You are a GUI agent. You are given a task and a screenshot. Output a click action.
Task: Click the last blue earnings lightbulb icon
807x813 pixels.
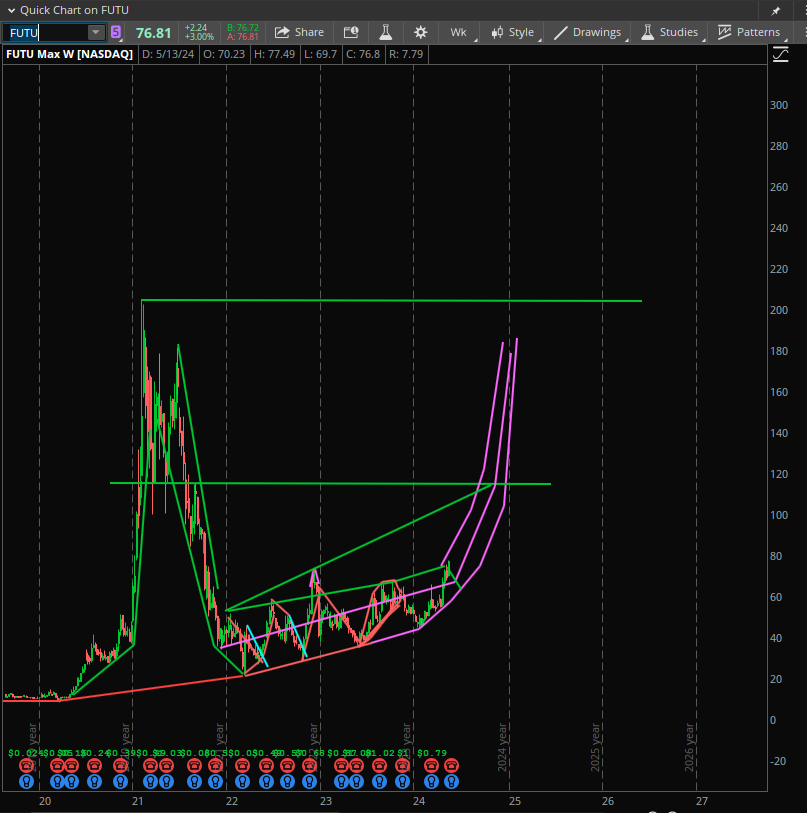point(451,781)
